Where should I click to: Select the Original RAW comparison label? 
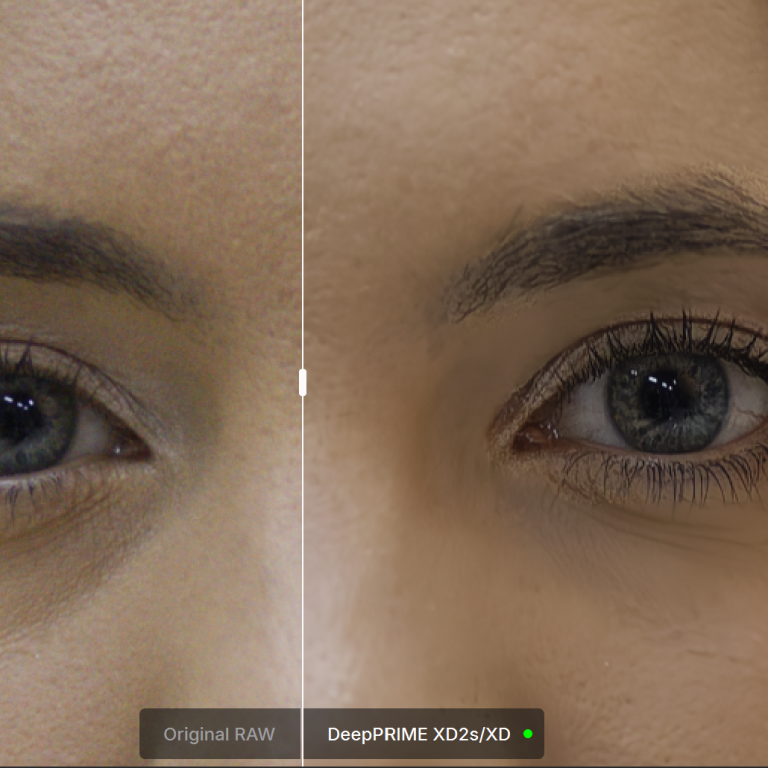pyautogui.click(x=219, y=734)
